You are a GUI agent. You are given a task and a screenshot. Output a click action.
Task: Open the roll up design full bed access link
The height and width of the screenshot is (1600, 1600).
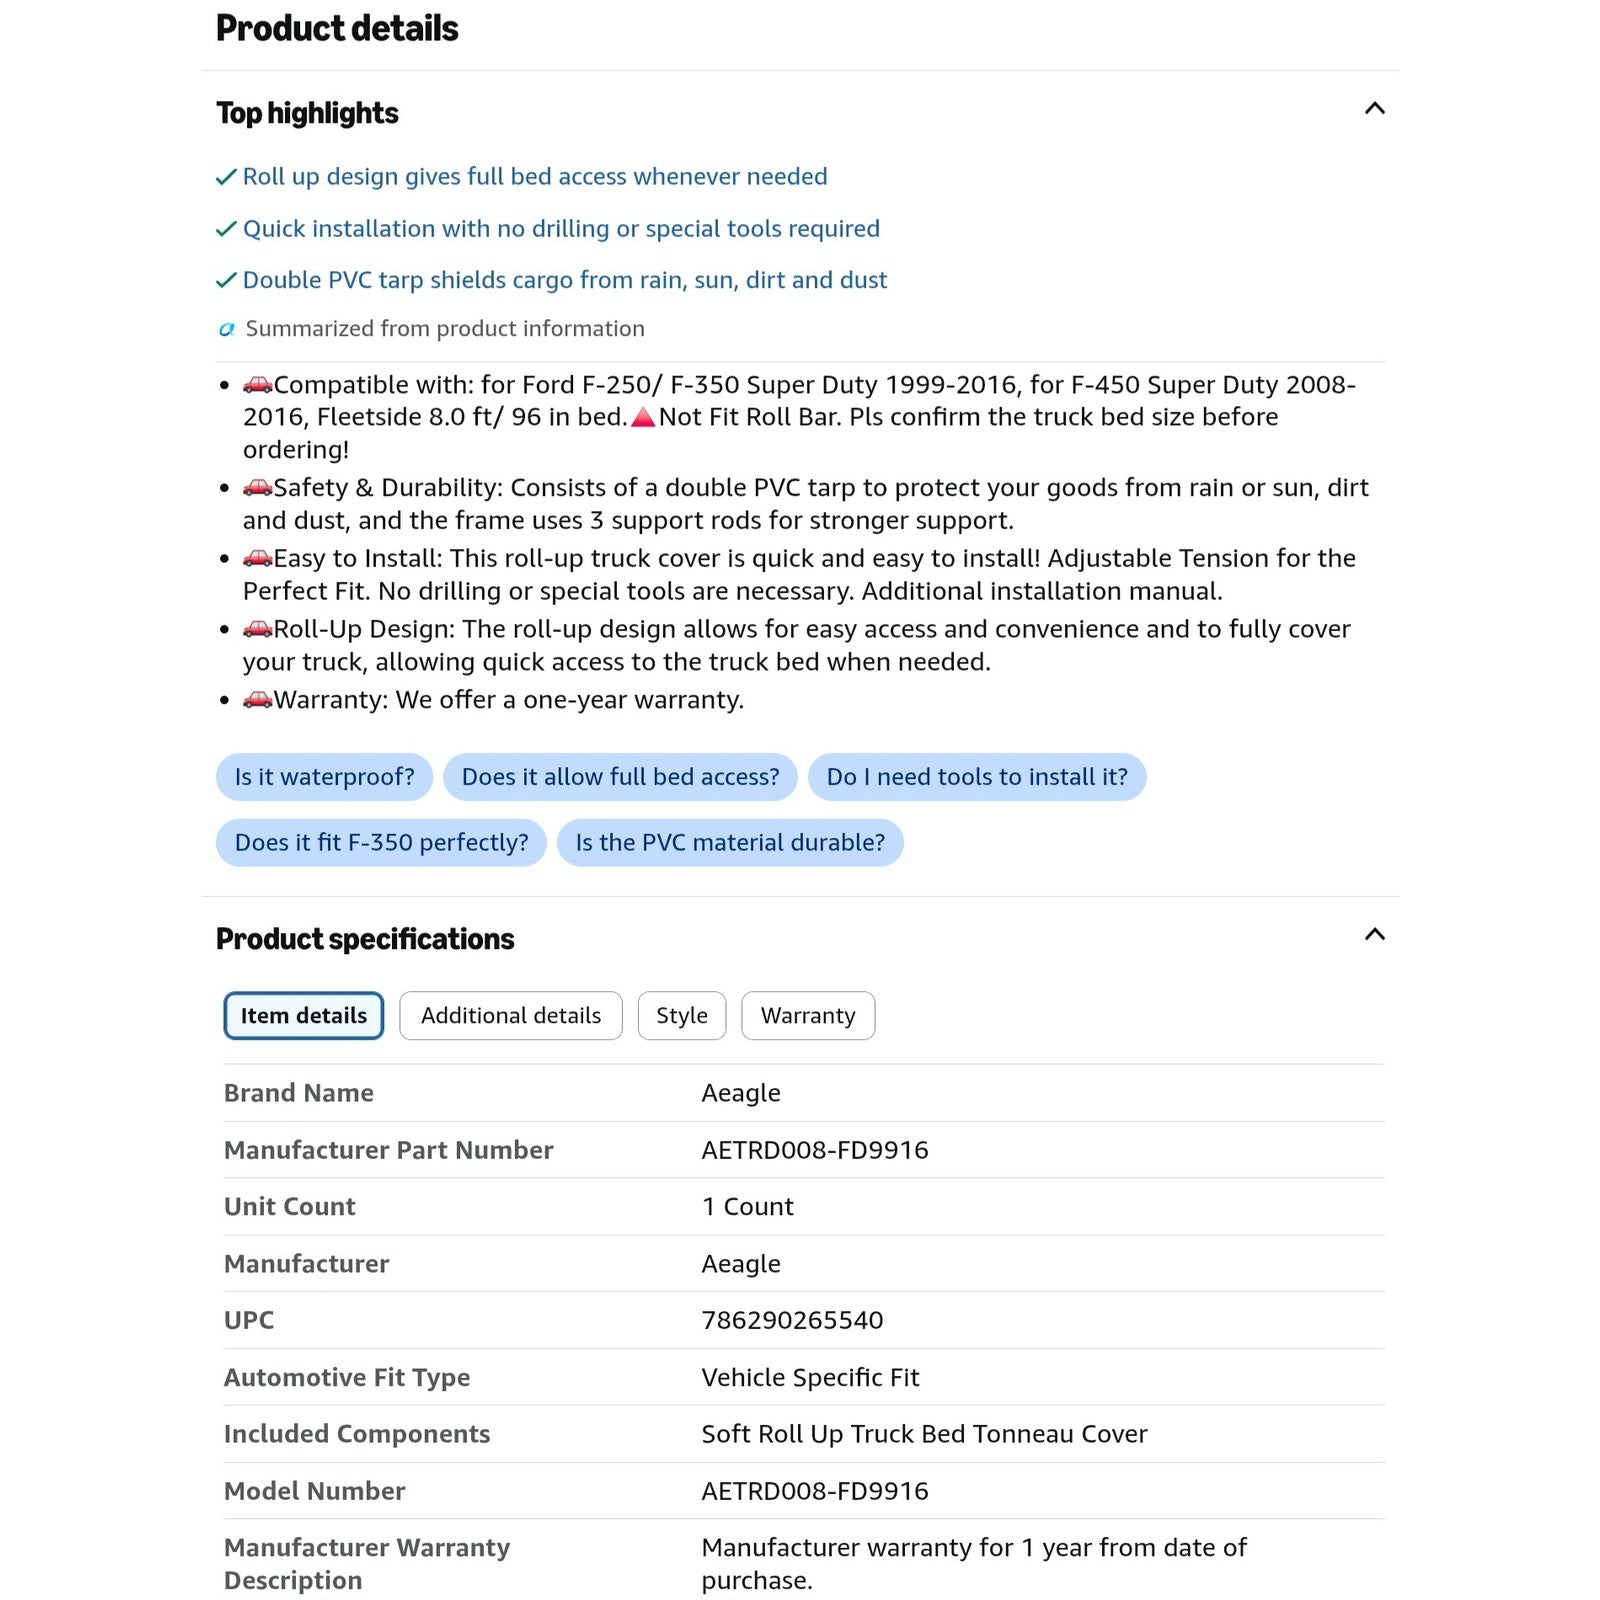(535, 177)
